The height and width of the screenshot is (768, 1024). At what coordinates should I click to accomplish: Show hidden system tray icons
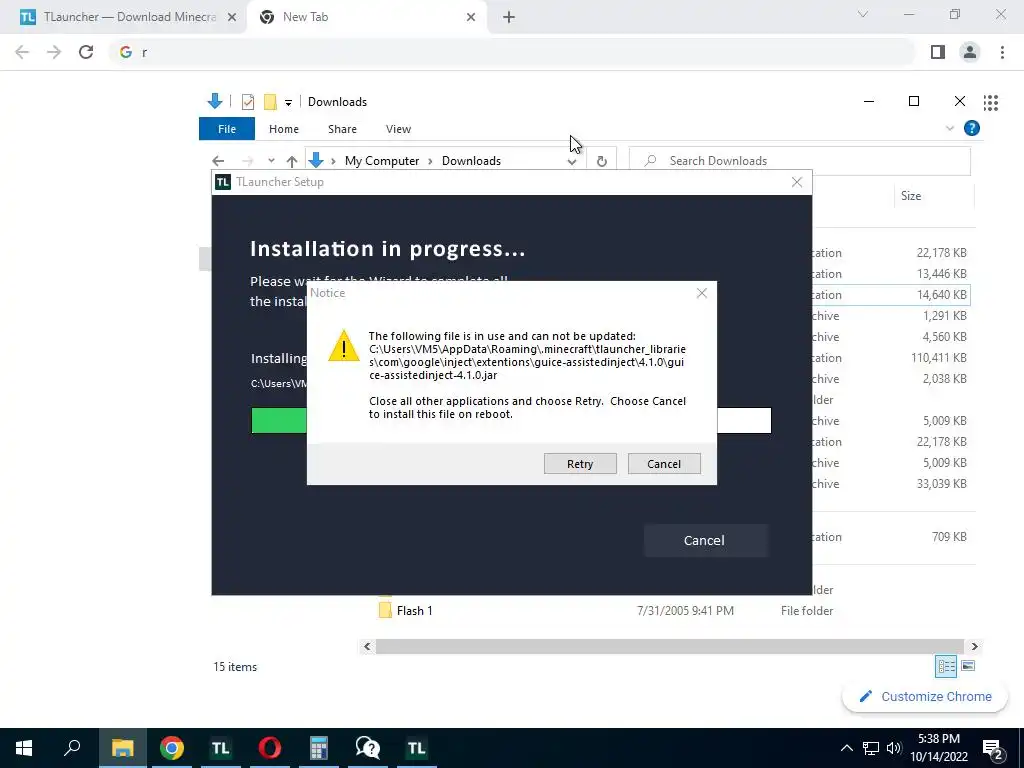point(846,748)
